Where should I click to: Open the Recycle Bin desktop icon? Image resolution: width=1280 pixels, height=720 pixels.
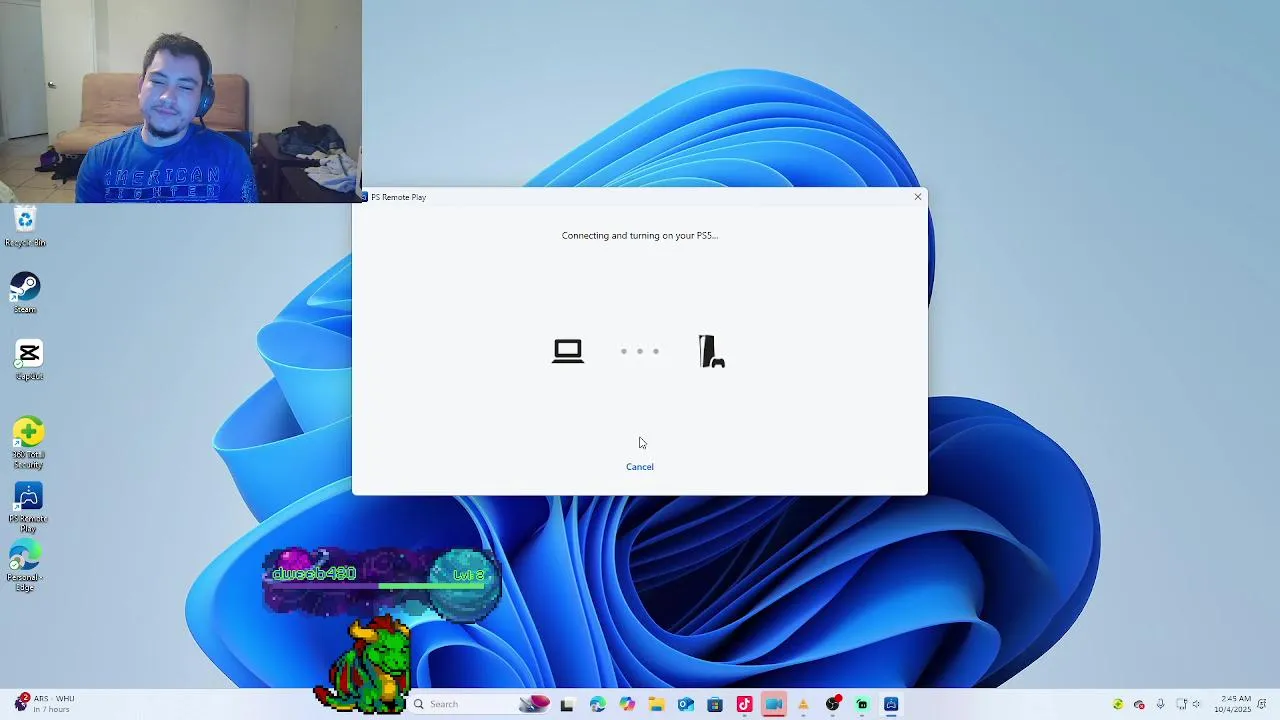pos(25,227)
